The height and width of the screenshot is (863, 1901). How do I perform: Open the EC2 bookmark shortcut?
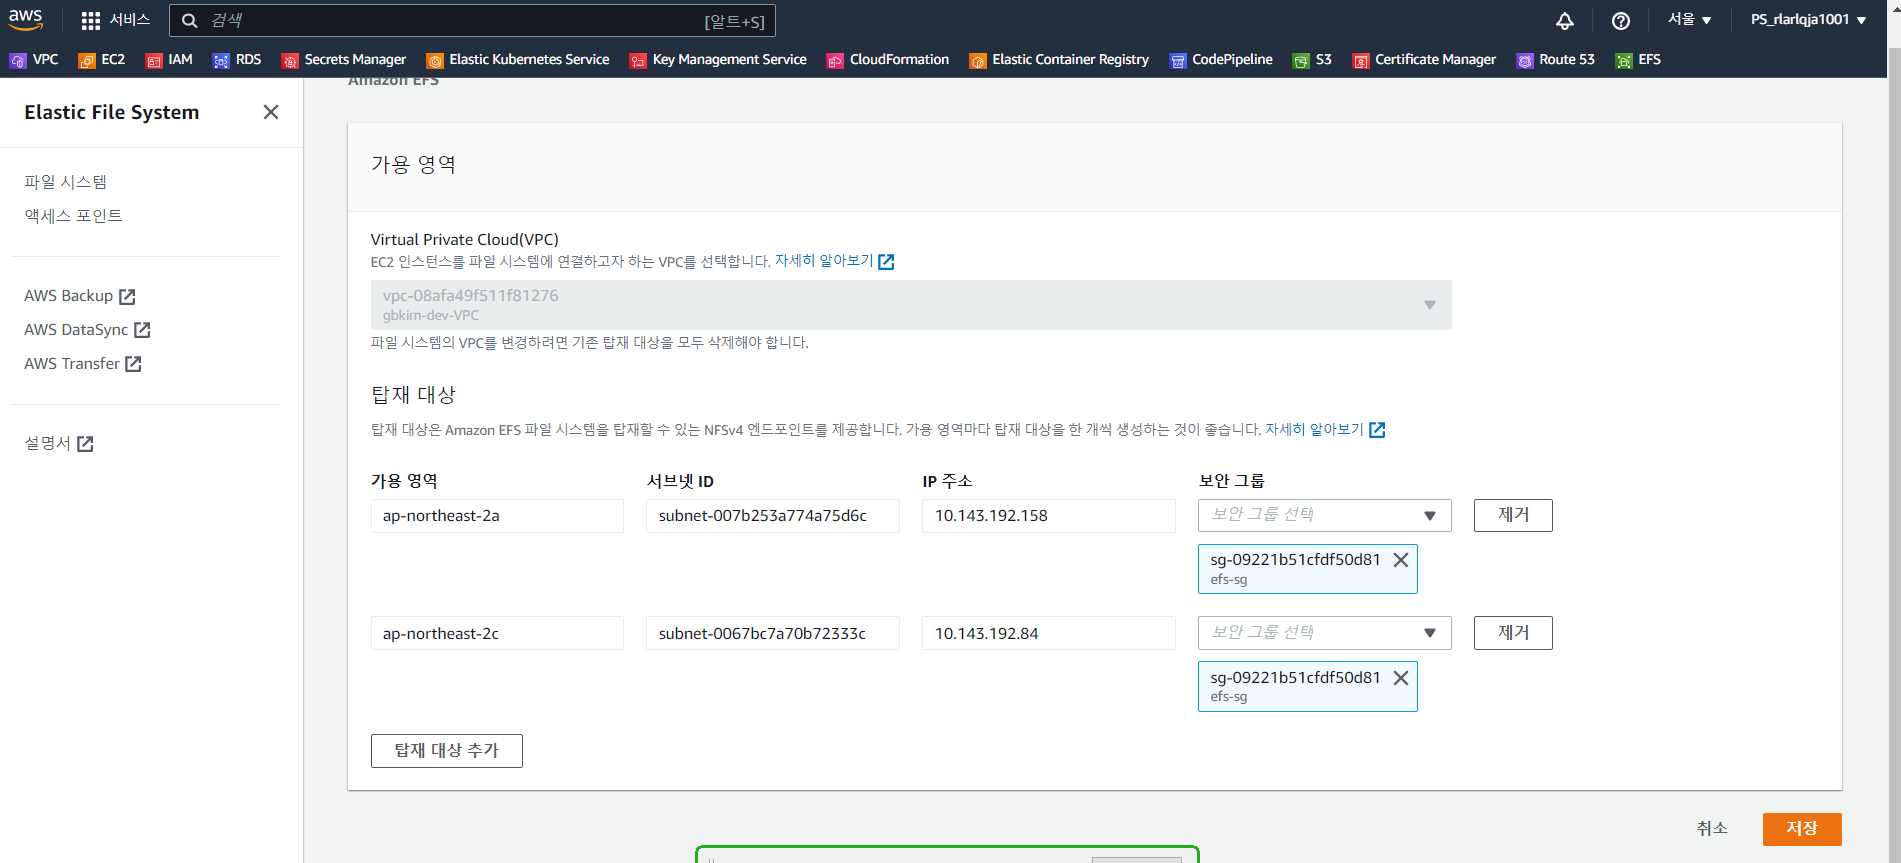(x=102, y=60)
